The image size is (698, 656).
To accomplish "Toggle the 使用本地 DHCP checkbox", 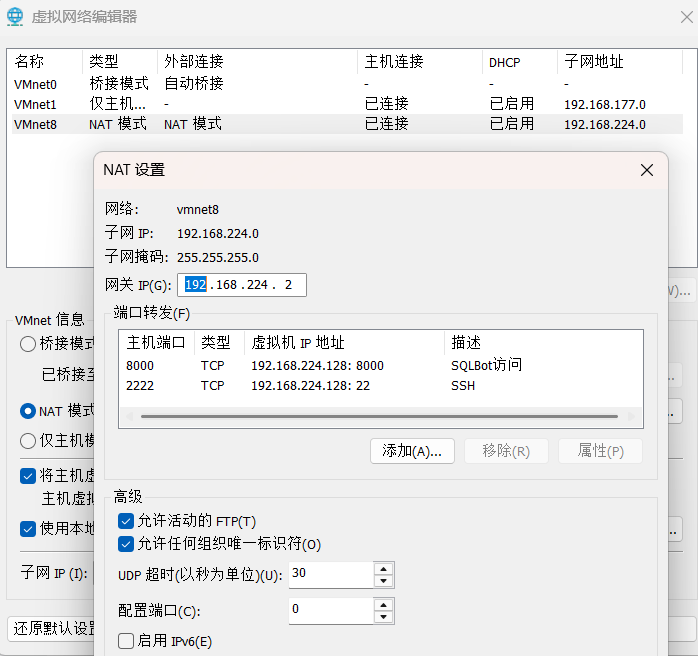I will click(28, 529).
